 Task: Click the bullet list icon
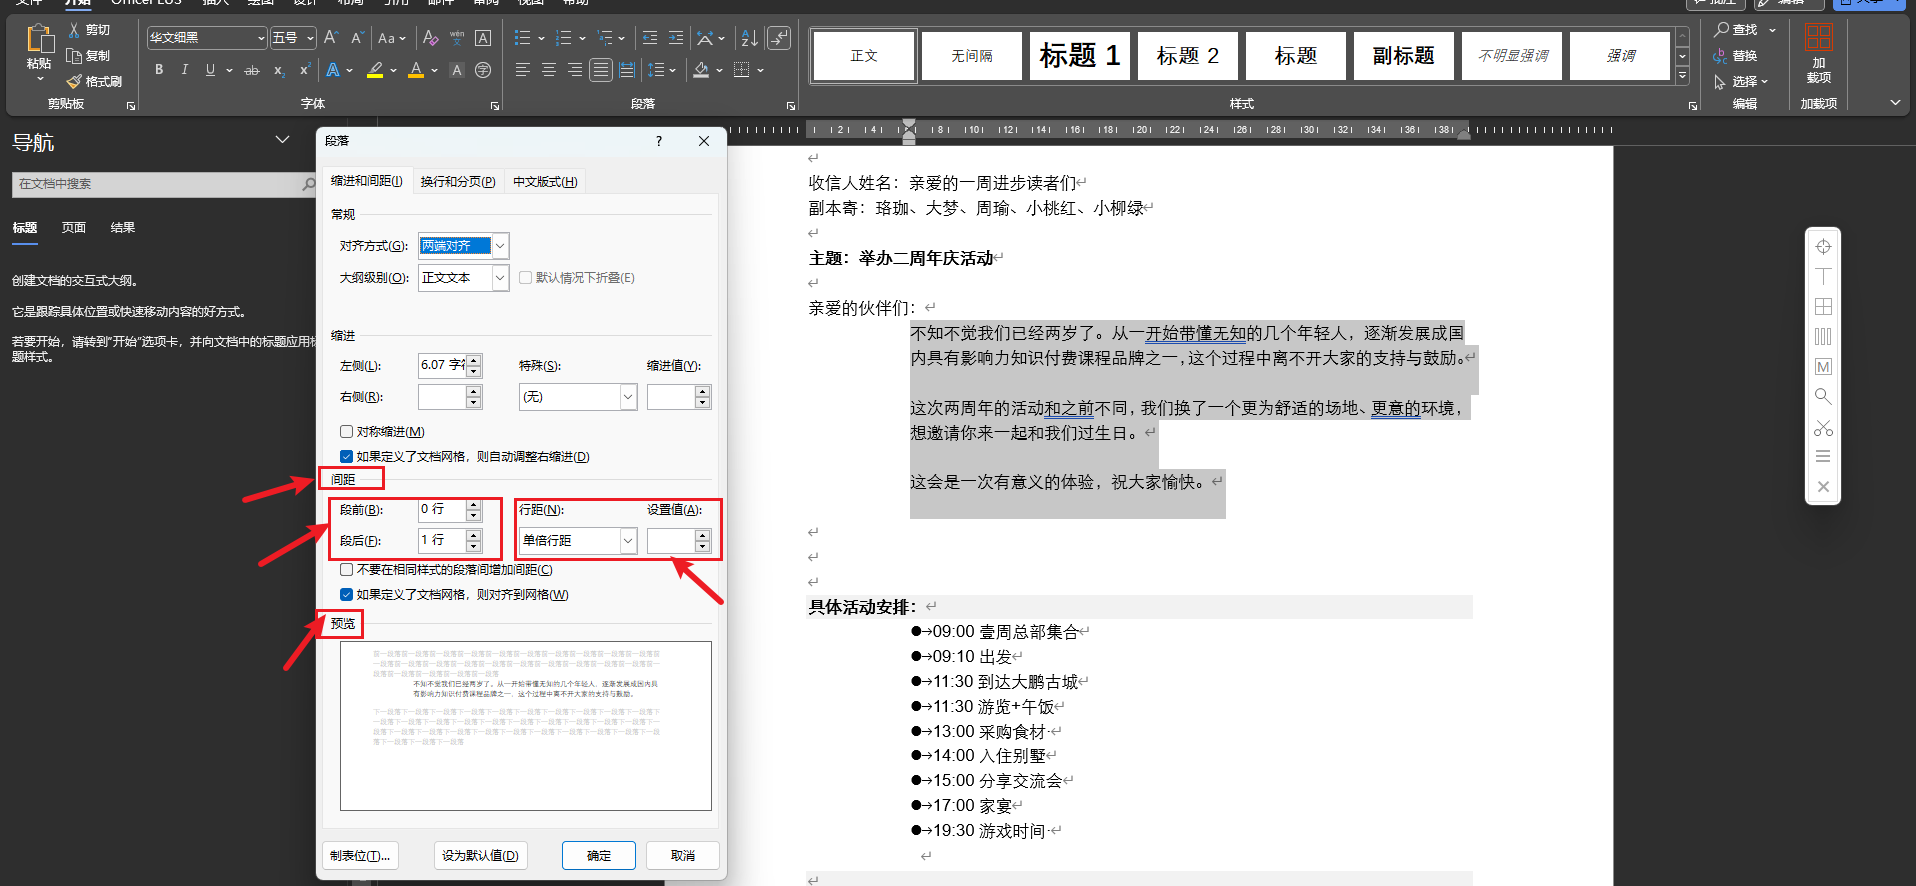pos(522,38)
